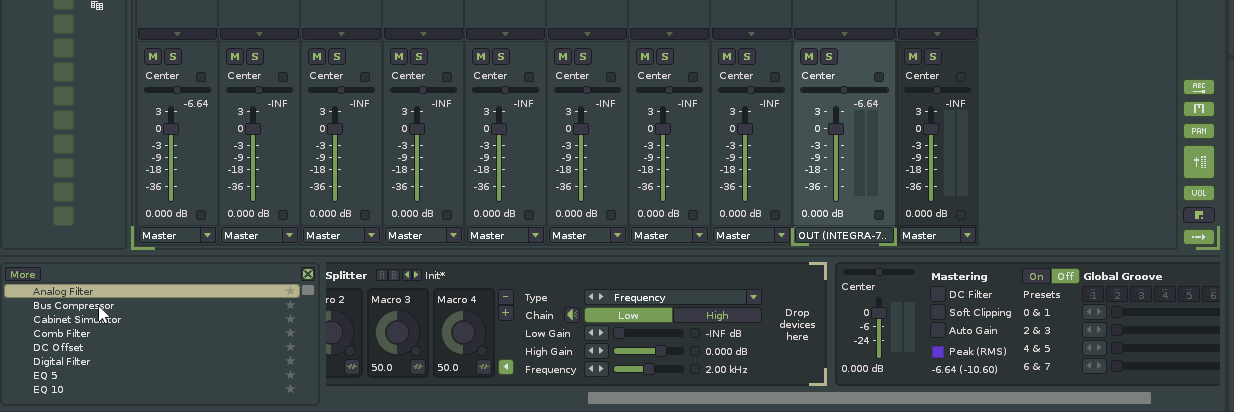The image size is (1234, 412).
Task: Enable the DC Filter checkbox
Action: [x=938, y=294]
